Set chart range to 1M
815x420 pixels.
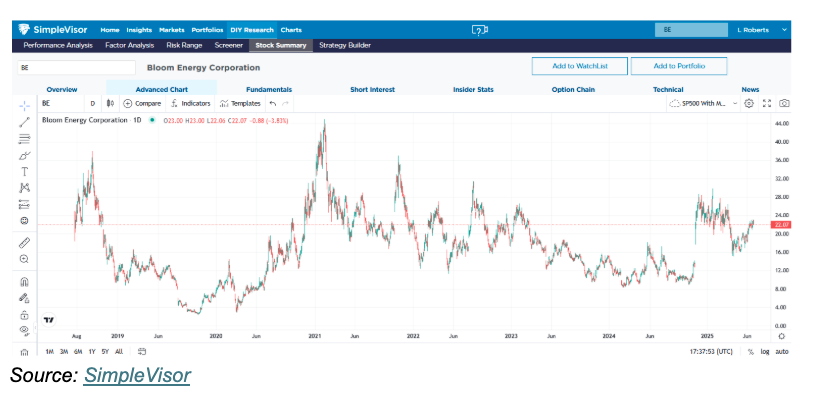49,352
